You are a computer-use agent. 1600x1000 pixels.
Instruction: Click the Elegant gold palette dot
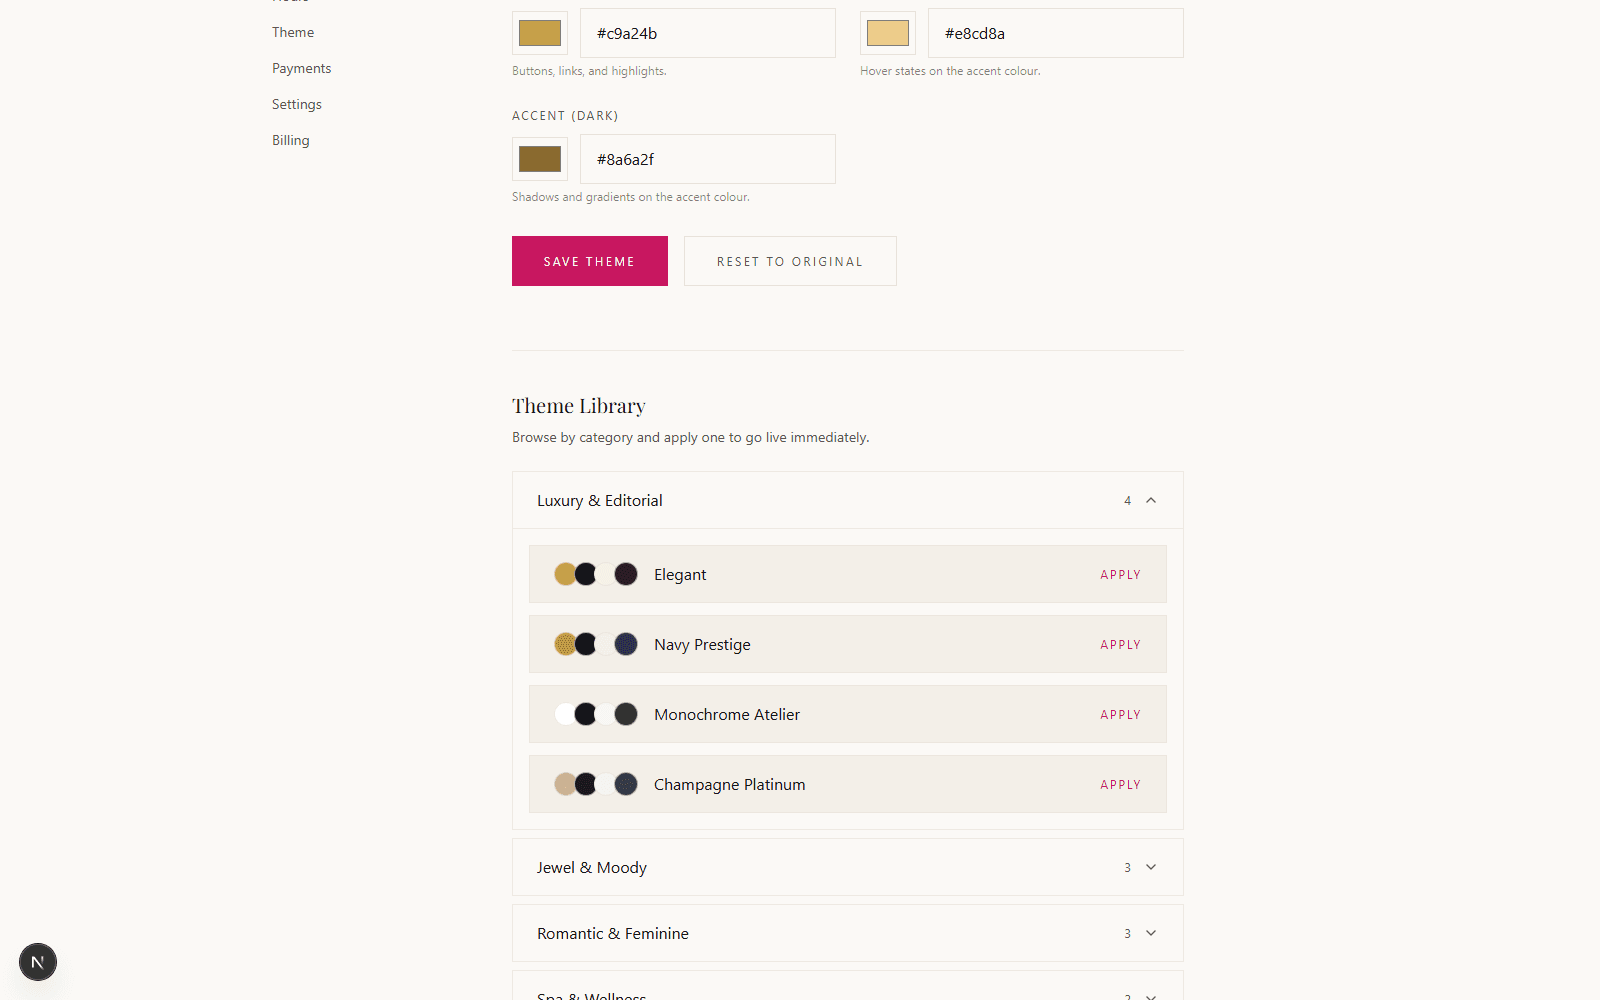565,574
